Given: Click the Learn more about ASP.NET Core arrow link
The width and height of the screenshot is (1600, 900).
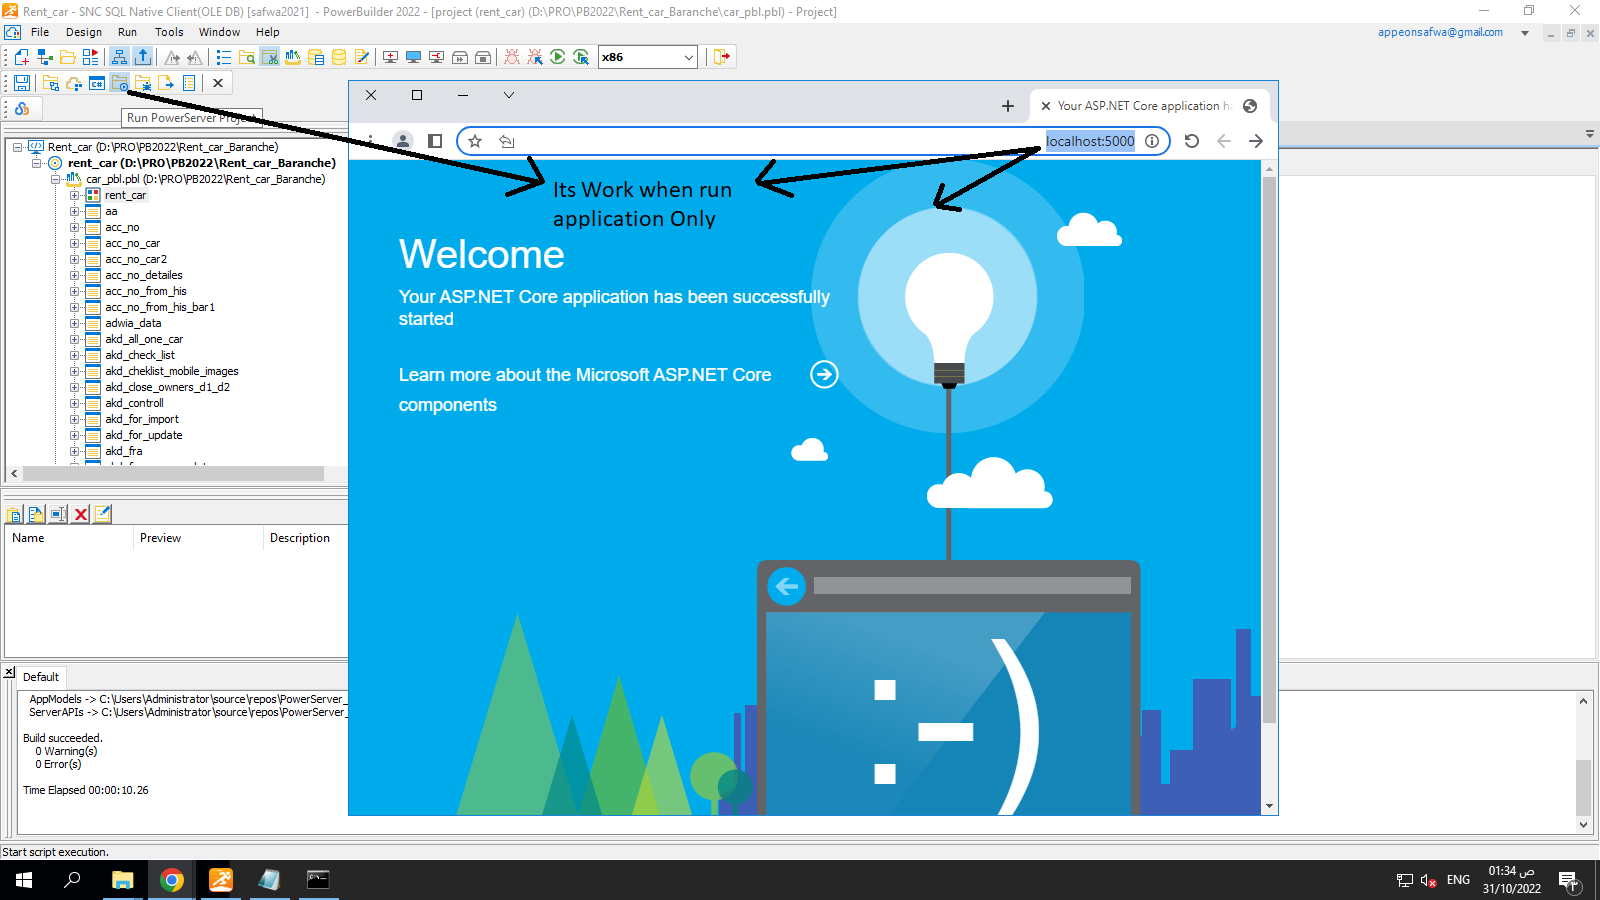Looking at the screenshot, I should point(824,374).
